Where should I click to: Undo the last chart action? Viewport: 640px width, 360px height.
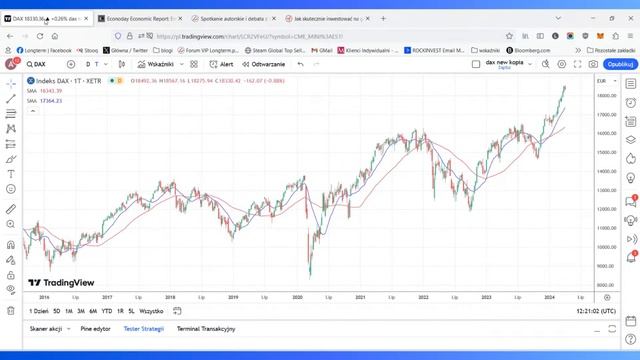pos(300,64)
